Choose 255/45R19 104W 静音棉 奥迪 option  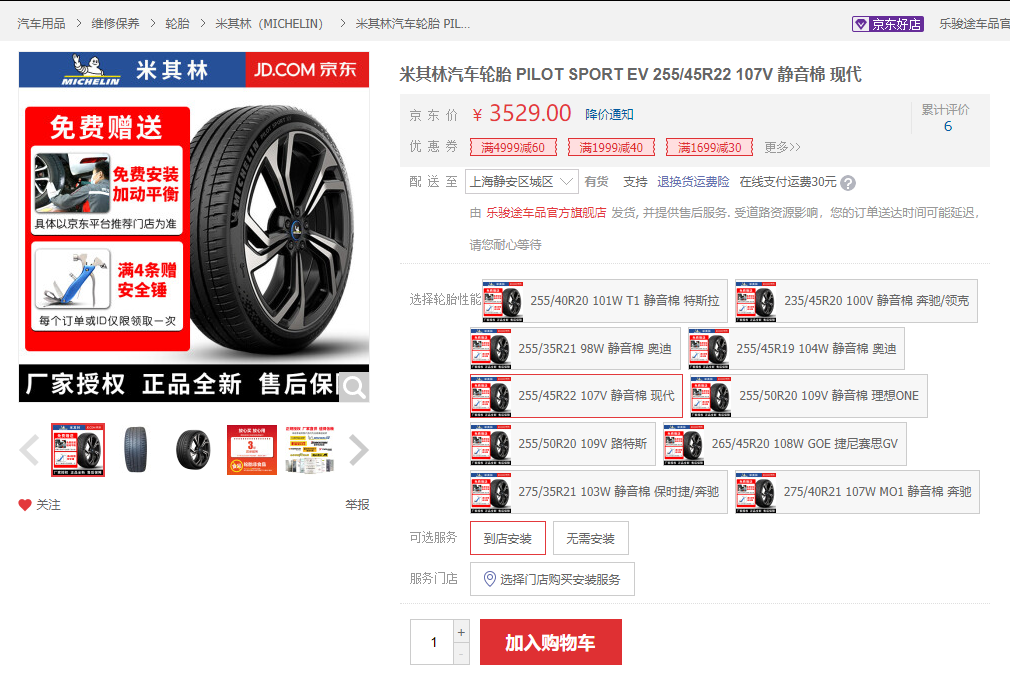(x=796, y=349)
